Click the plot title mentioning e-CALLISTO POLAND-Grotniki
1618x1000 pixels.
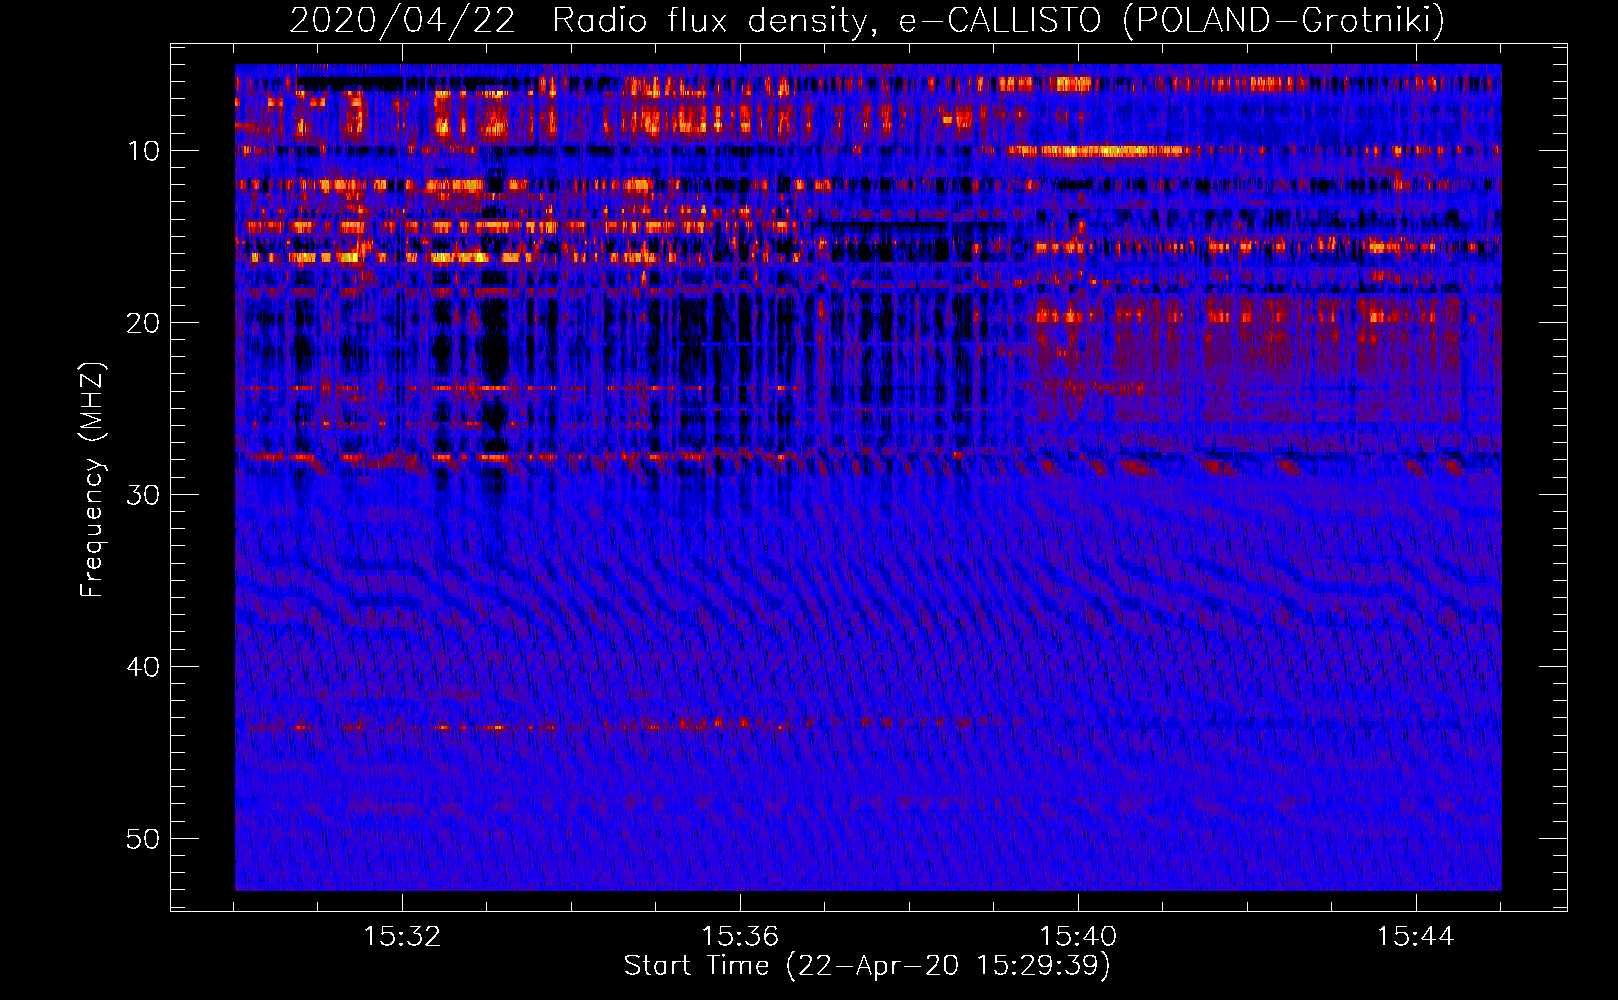[x=867, y=20]
